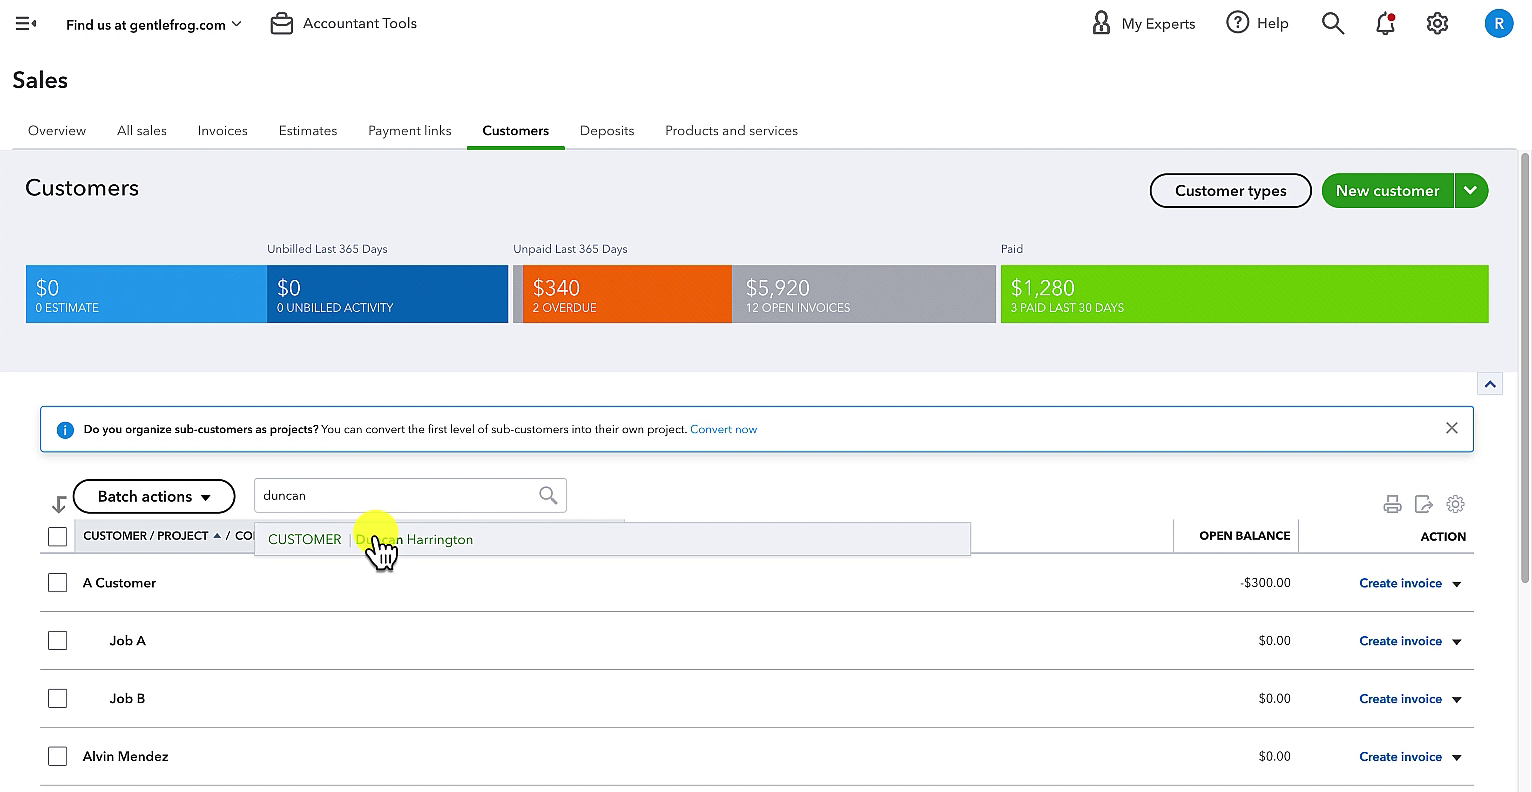The height and width of the screenshot is (792, 1532).
Task: Export customer list to Excel
Action: [1424, 504]
